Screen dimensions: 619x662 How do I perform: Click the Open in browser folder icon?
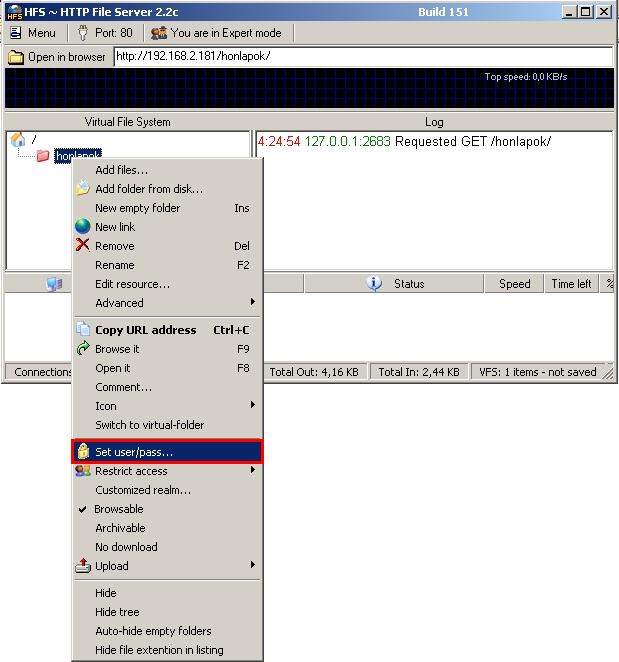[x=16, y=57]
